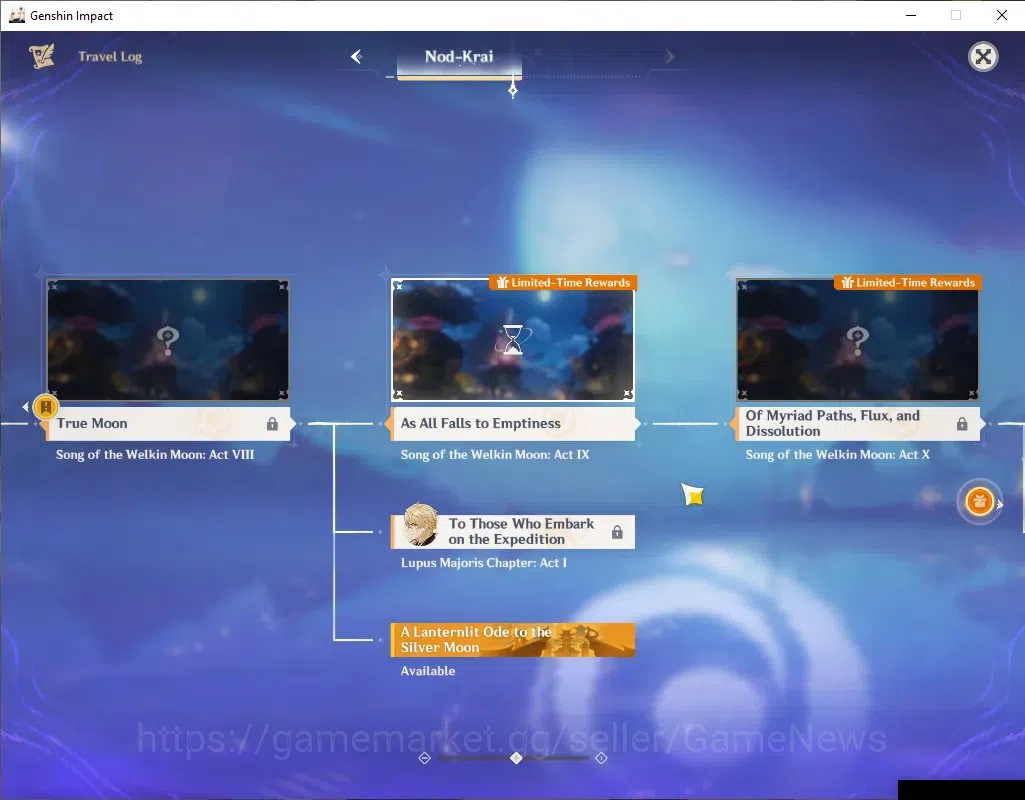This screenshot has height=800, width=1025.
Task: Close the Genshin Impact window
Action: tap(1001, 15)
